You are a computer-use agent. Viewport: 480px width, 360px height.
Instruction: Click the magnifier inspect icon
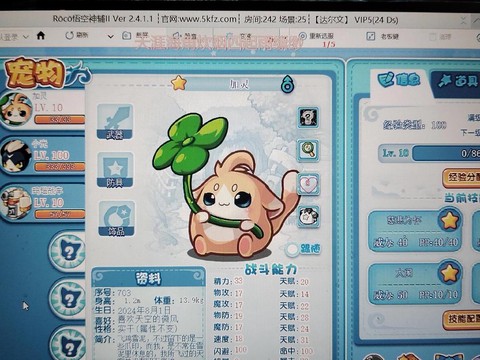click(308, 150)
